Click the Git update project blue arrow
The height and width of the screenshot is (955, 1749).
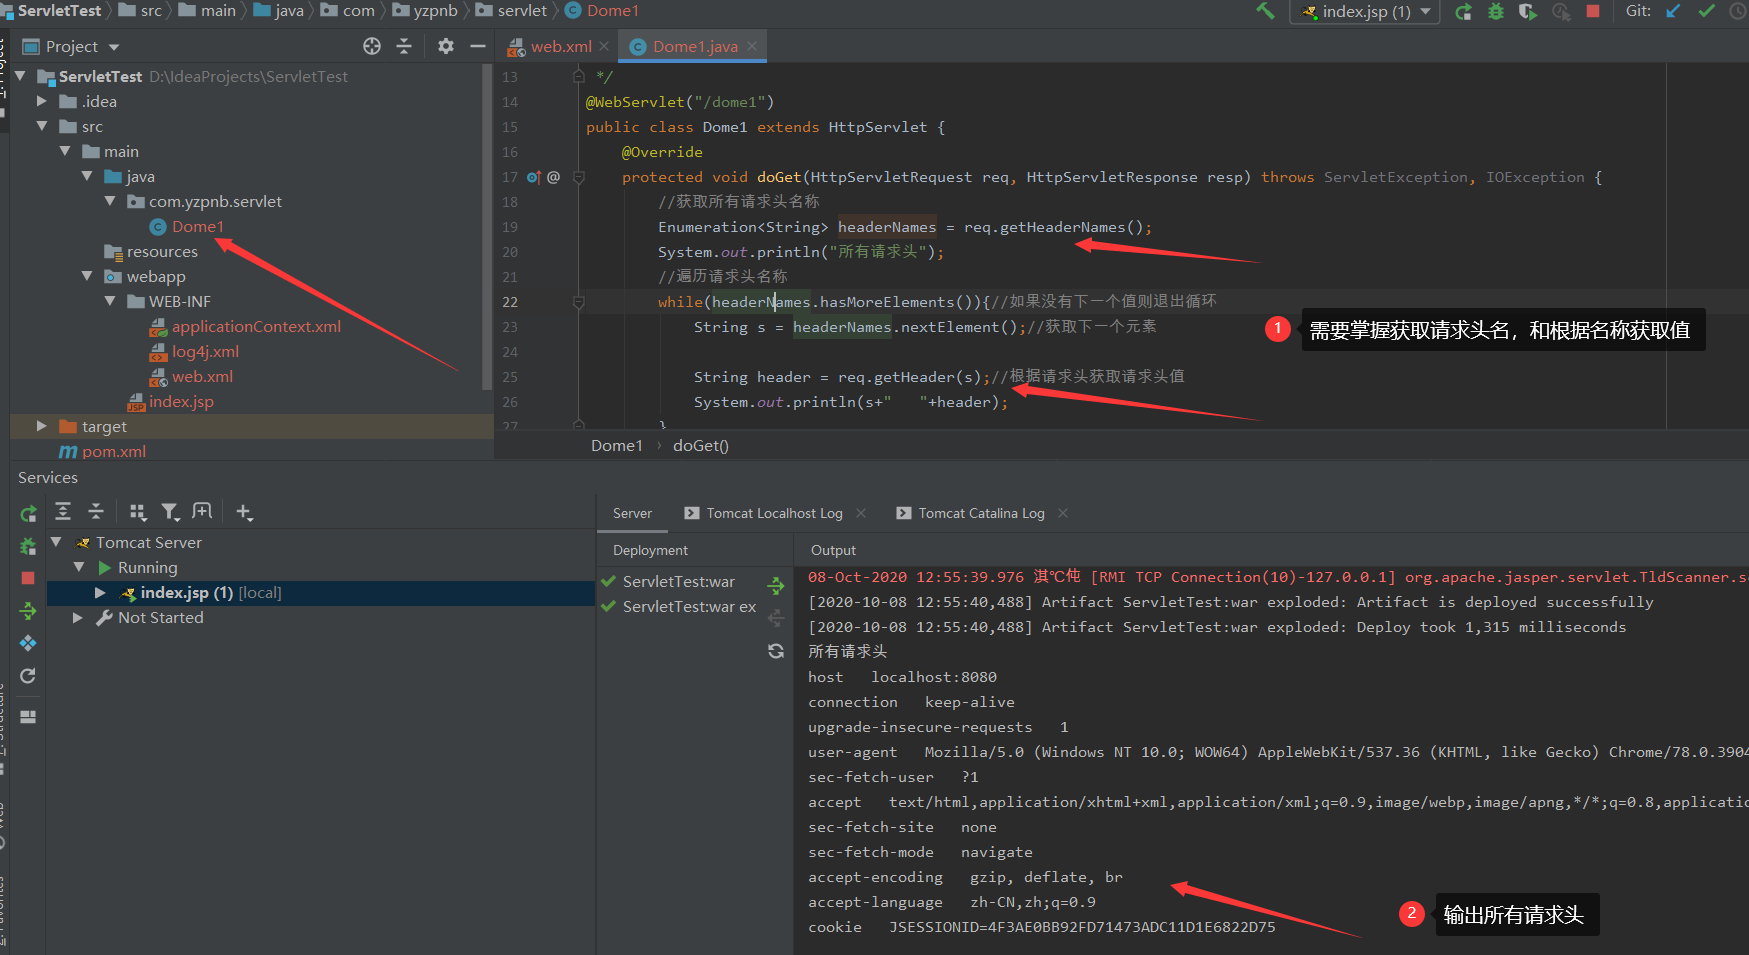coord(1673,11)
